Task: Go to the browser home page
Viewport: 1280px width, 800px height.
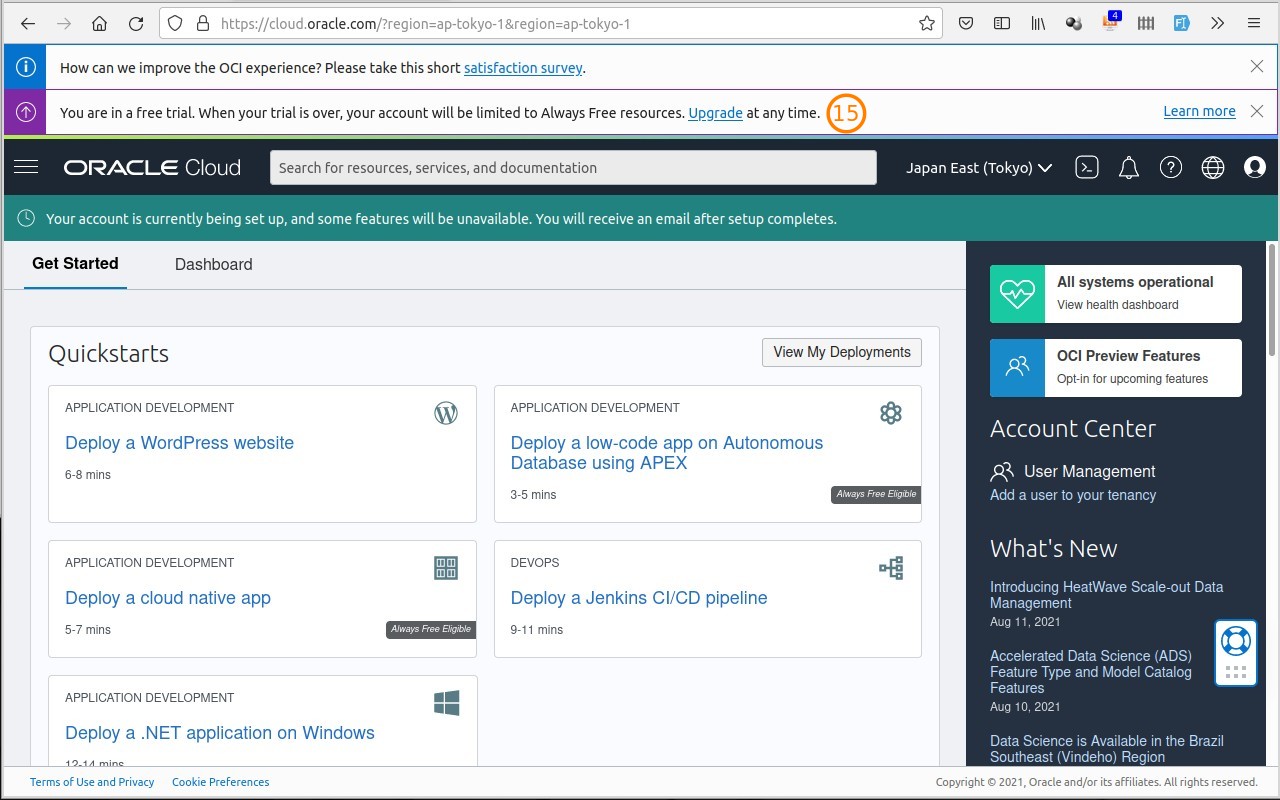Action: 99,23
